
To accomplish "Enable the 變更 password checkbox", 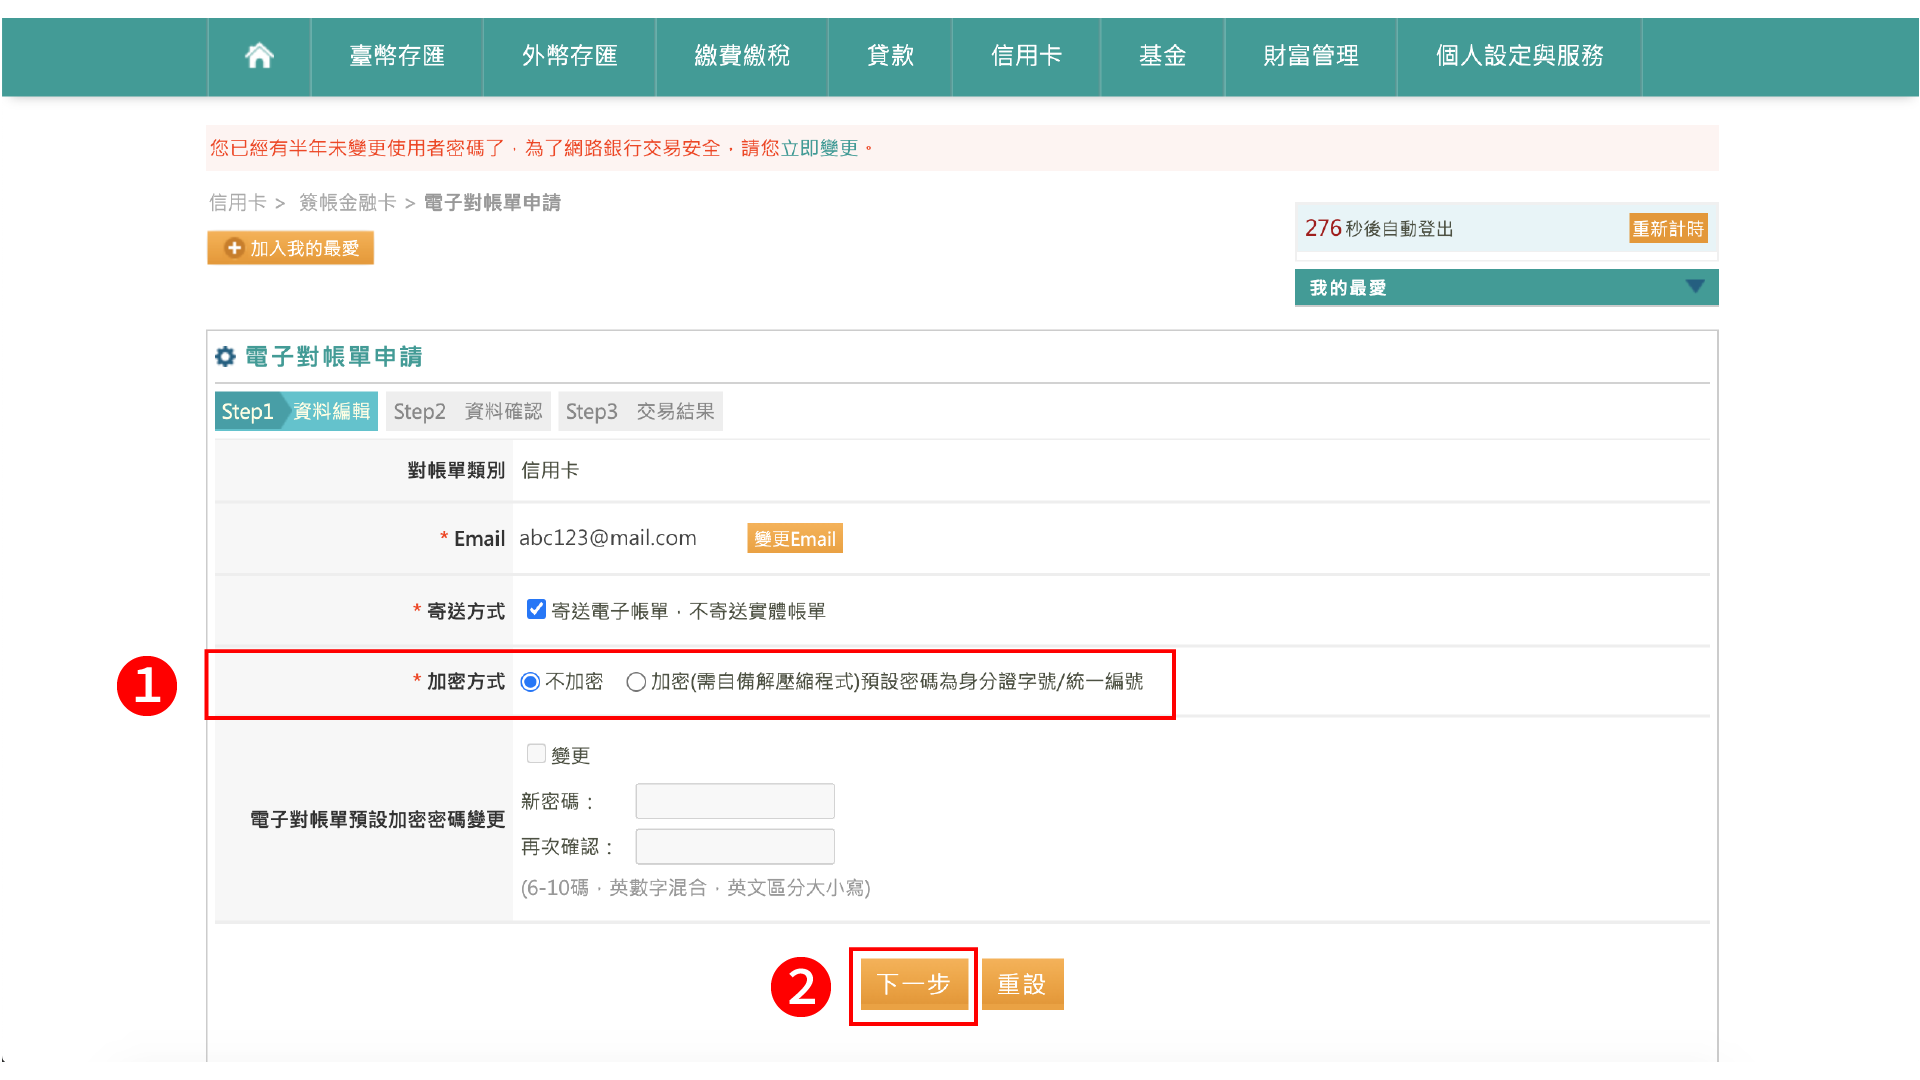I will (x=537, y=754).
